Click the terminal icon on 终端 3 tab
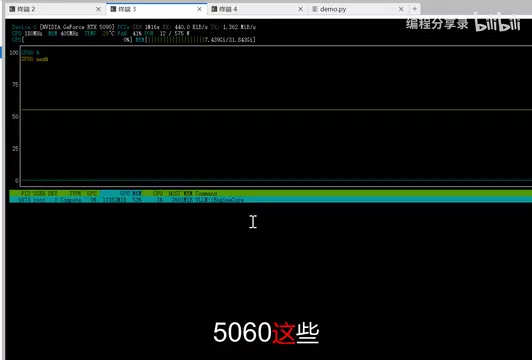The image size is (532, 360). click(113, 9)
